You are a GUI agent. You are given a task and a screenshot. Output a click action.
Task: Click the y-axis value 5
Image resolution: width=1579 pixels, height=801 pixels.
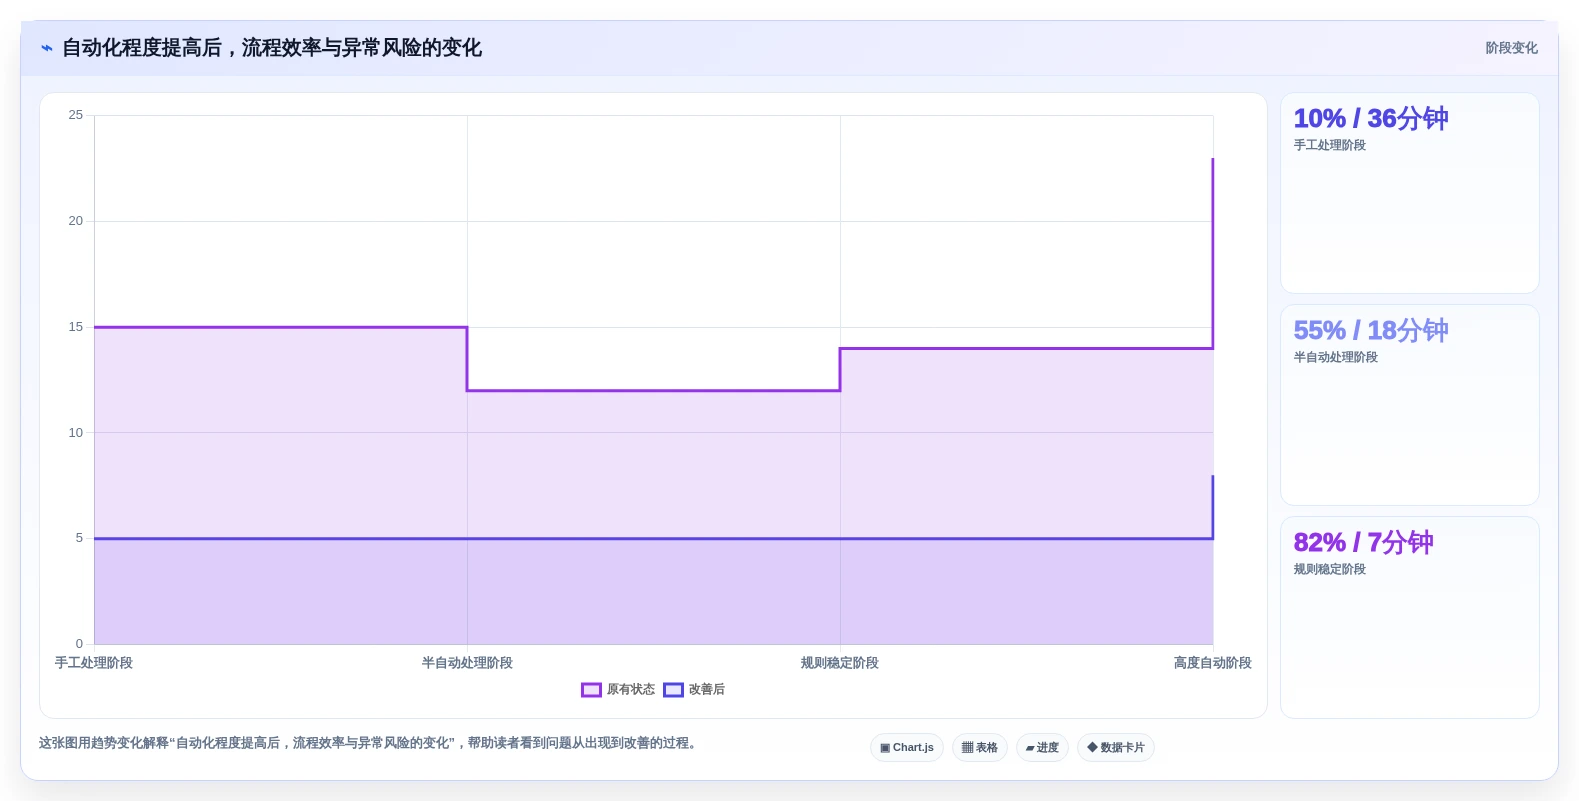coord(79,538)
